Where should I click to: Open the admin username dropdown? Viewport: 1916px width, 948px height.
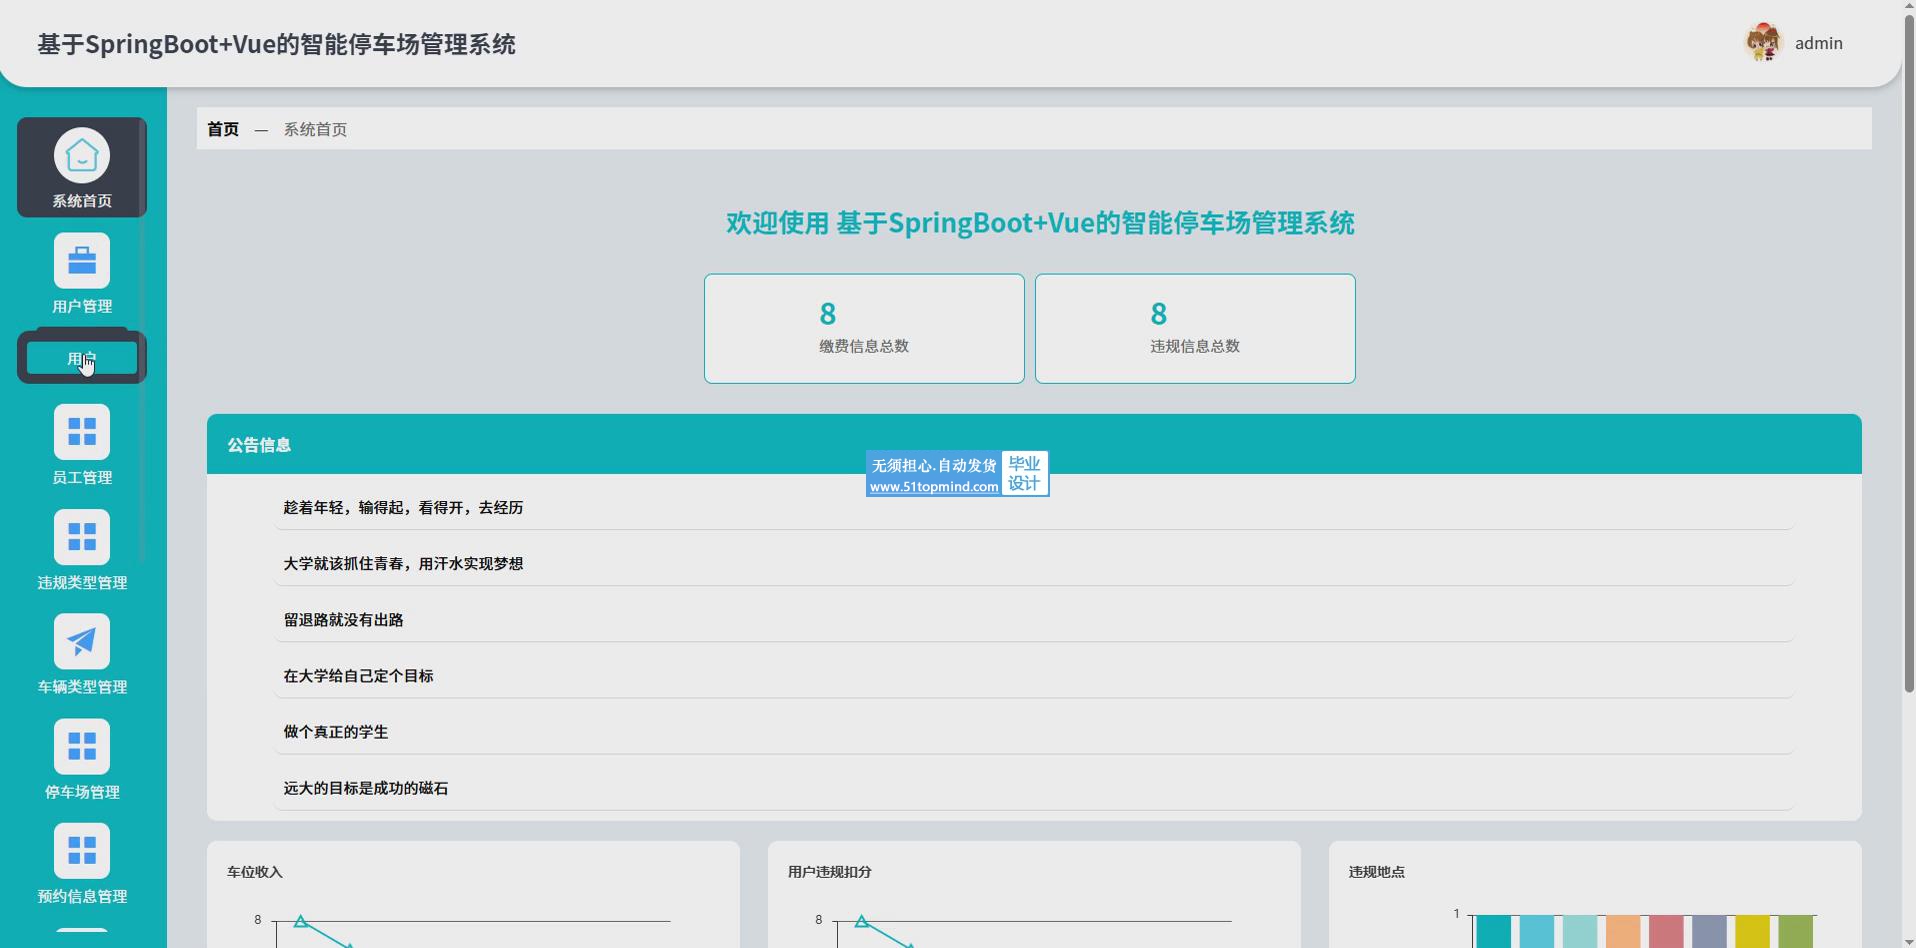click(x=1818, y=43)
